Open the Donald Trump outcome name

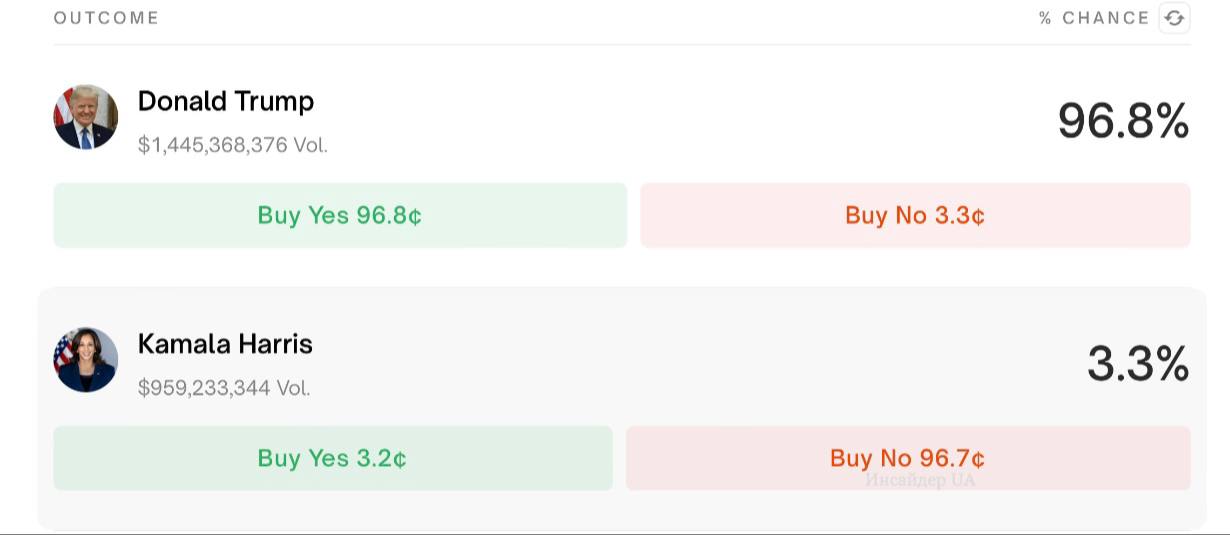pos(226,101)
